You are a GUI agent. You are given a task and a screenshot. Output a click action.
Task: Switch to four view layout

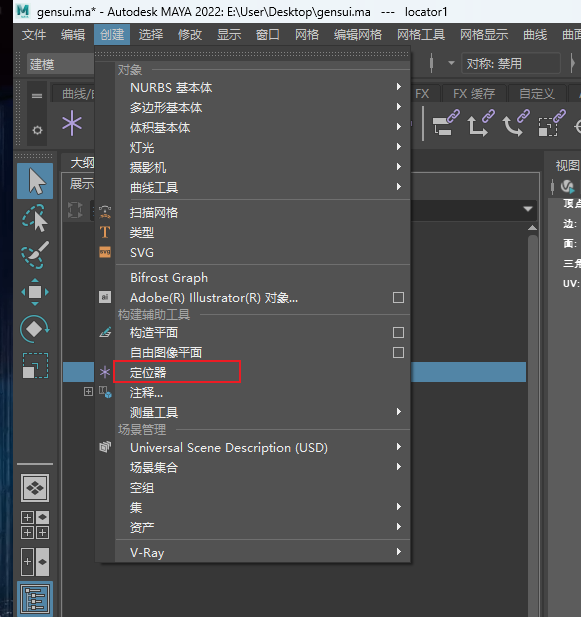35,525
